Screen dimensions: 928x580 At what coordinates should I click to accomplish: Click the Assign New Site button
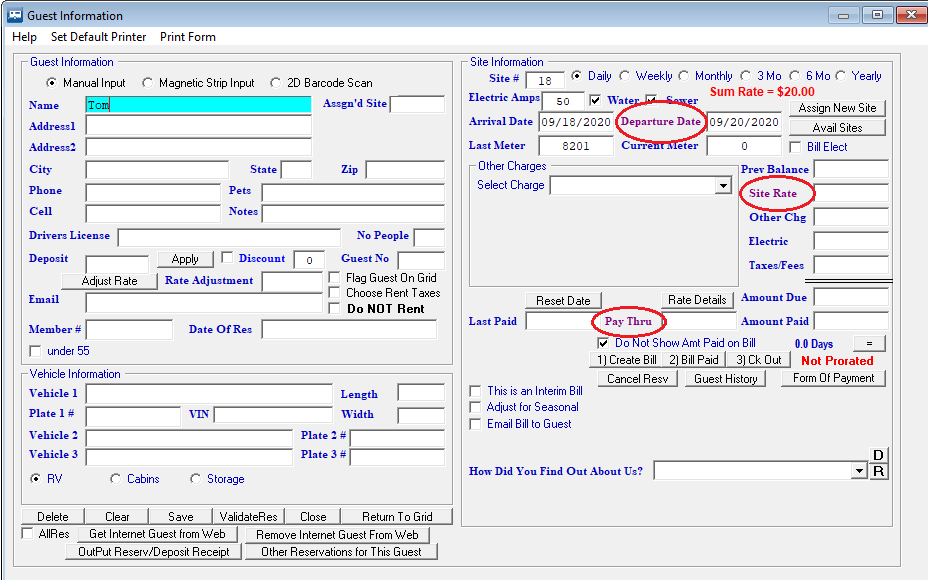(x=837, y=108)
